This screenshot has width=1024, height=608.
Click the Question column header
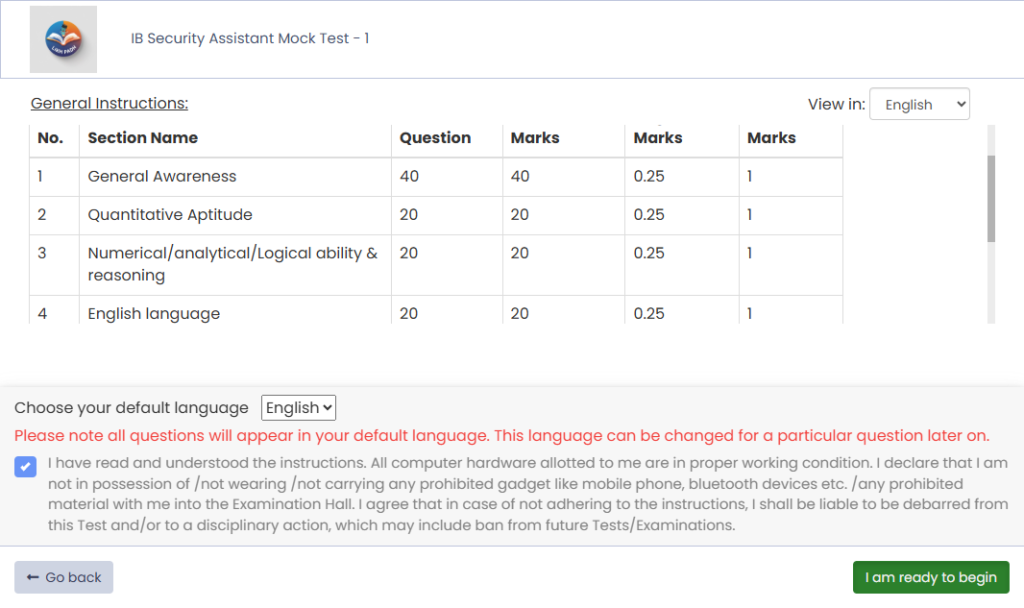click(435, 138)
